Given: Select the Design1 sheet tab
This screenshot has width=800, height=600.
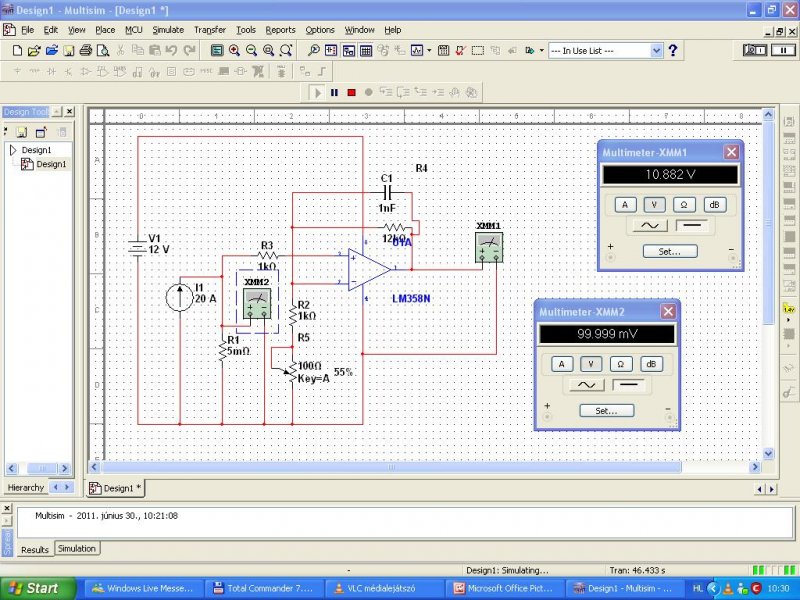Looking at the screenshot, I should coord(116,488).
